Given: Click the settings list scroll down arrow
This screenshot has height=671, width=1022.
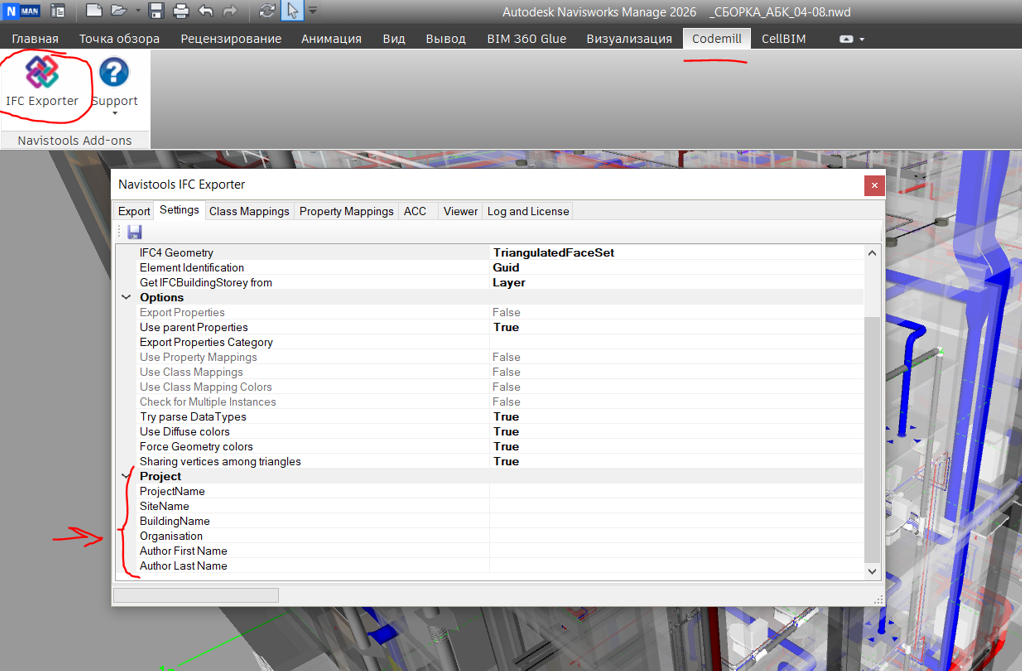Looking at the screenshot, I should click(872, 571).
